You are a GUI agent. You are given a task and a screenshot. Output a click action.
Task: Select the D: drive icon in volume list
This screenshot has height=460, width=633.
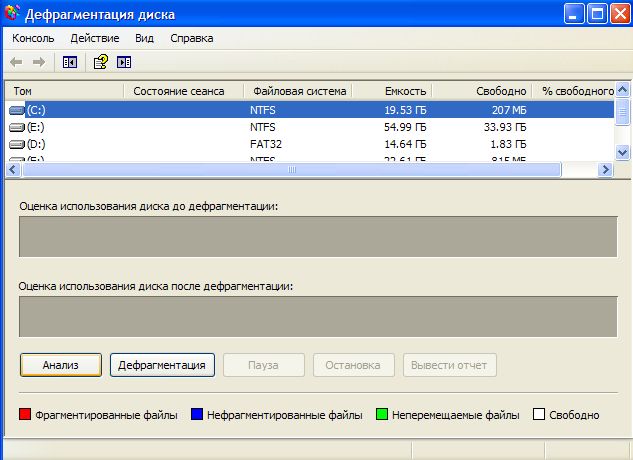coord(17,144)
